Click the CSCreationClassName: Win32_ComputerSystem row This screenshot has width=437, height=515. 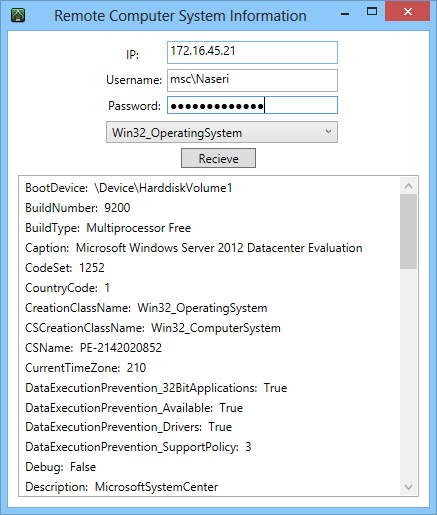(x=153, y=328)
